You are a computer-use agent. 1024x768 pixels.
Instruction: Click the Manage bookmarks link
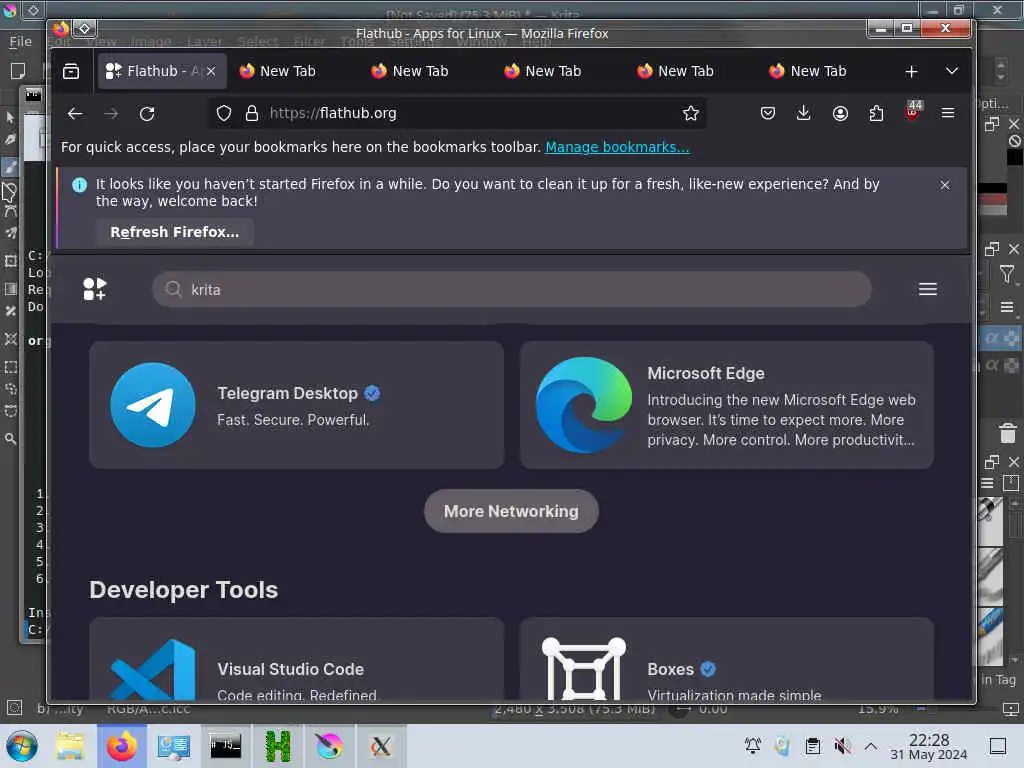(x=617, y=148)
